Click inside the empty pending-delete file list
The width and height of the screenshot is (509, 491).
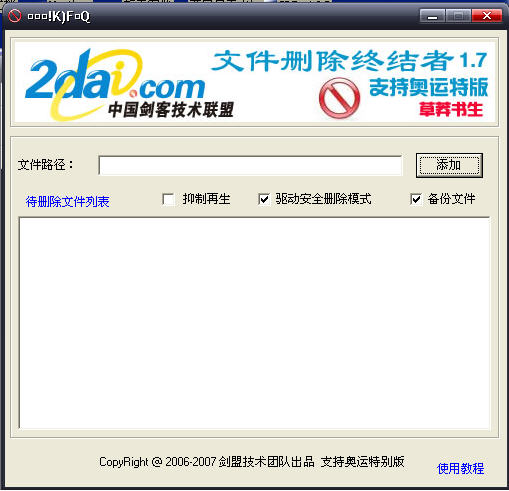tap(254, 323)
